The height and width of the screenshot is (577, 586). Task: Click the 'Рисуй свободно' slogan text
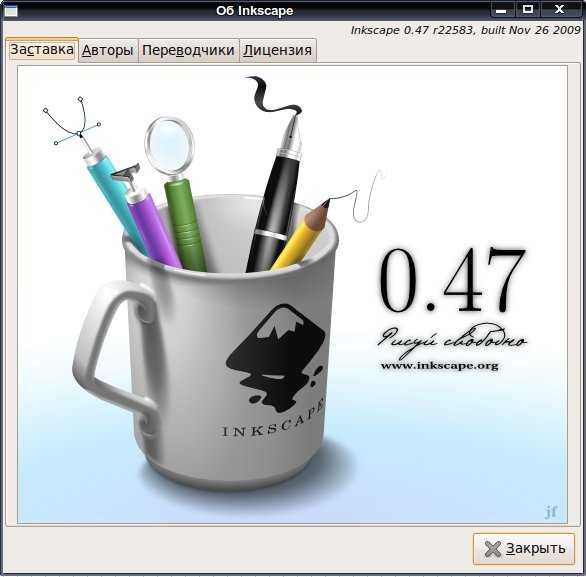pyautogui.click(x=452, y=340)
